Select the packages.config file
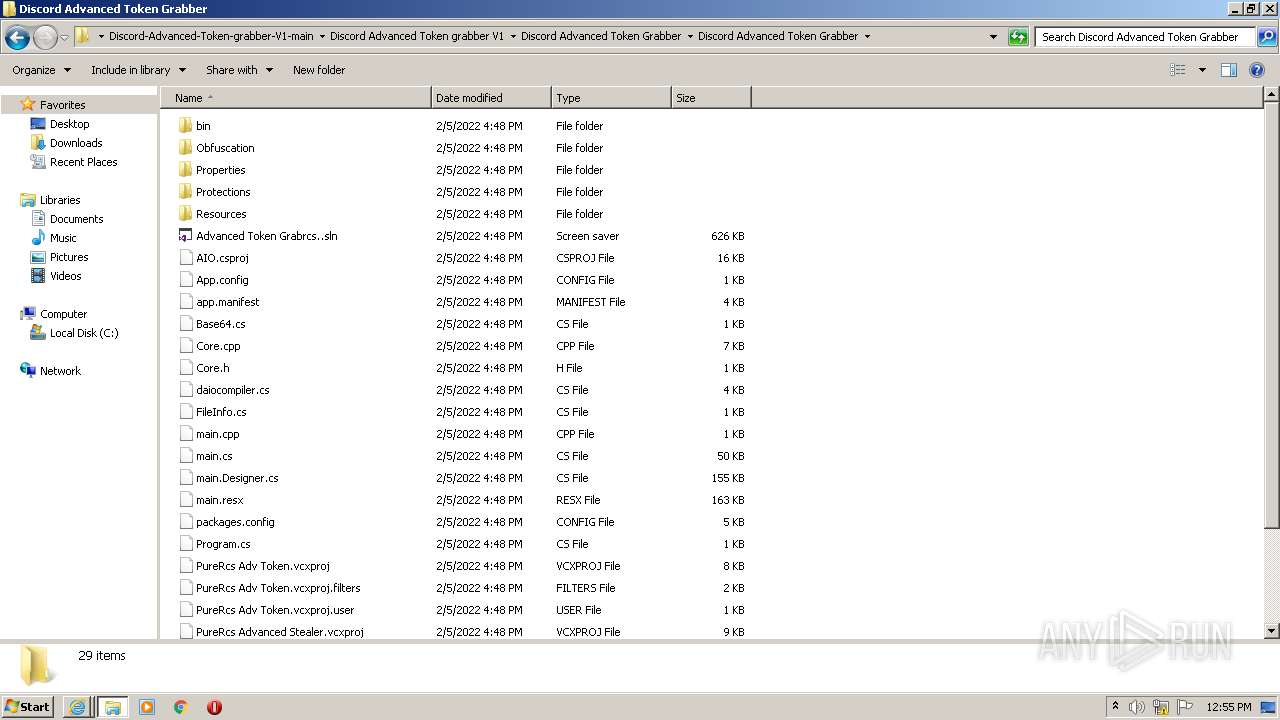1280x720 pixels. point(235,522)
